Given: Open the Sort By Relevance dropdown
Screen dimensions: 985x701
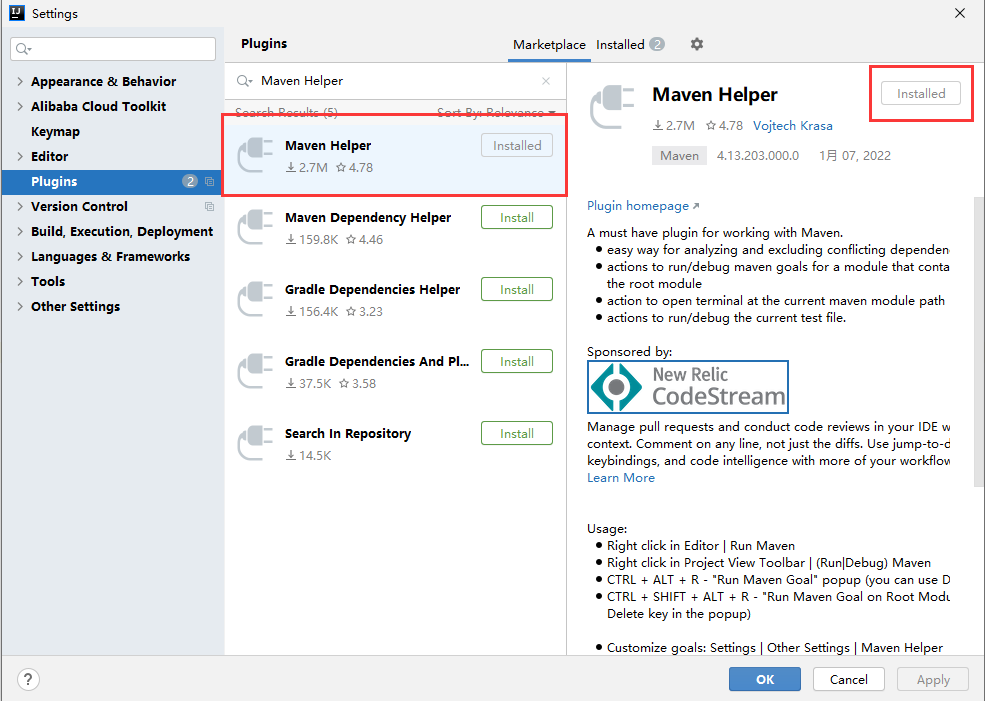Looking at the screenshot, I should 496,112.
